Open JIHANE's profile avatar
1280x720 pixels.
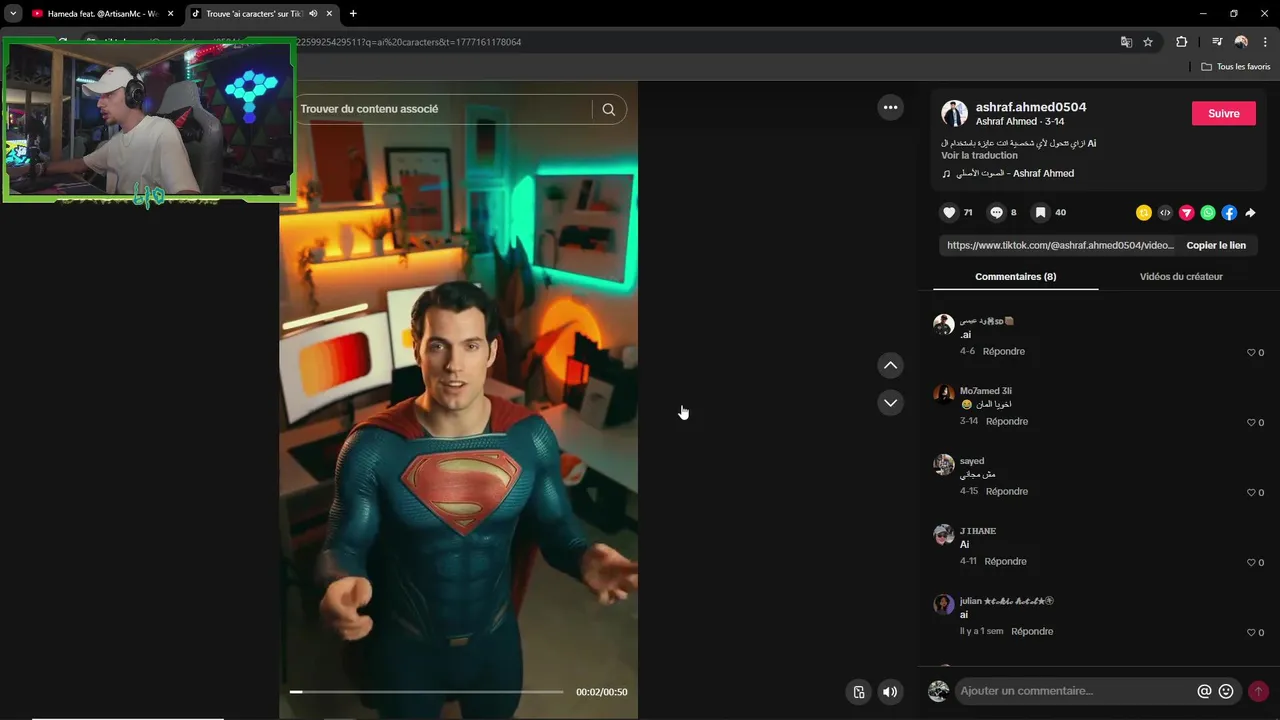944,534
